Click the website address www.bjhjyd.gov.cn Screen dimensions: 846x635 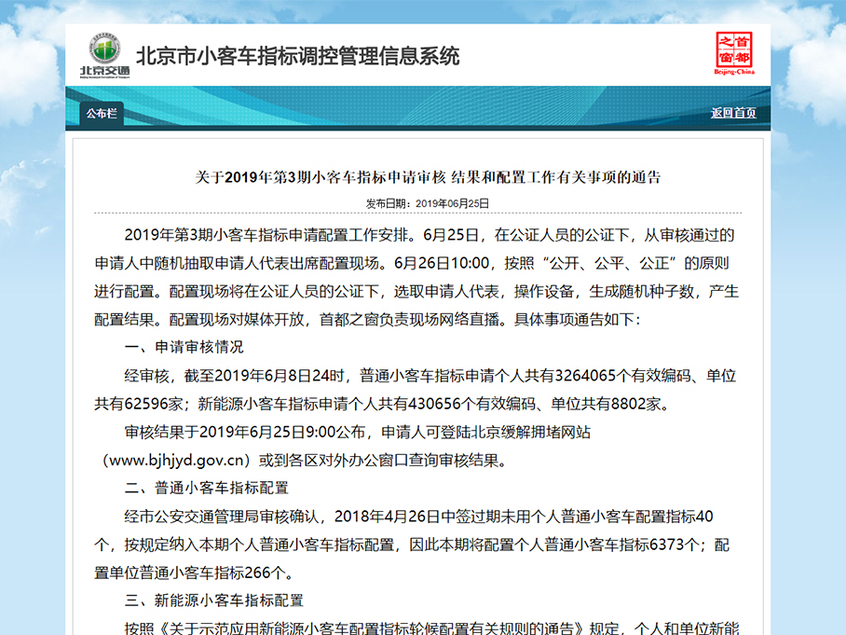click(x=176, y=460)
